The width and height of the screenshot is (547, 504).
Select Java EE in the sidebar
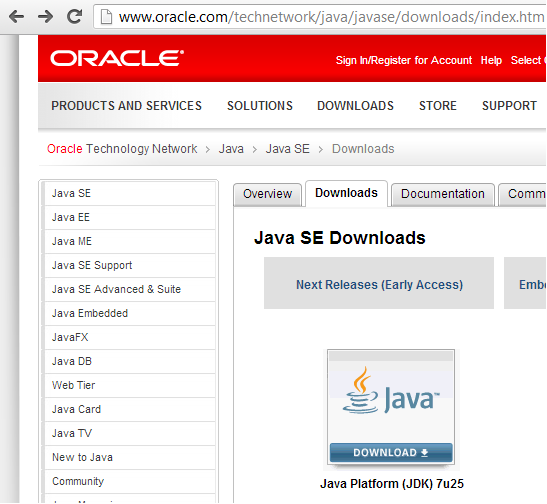130,218
